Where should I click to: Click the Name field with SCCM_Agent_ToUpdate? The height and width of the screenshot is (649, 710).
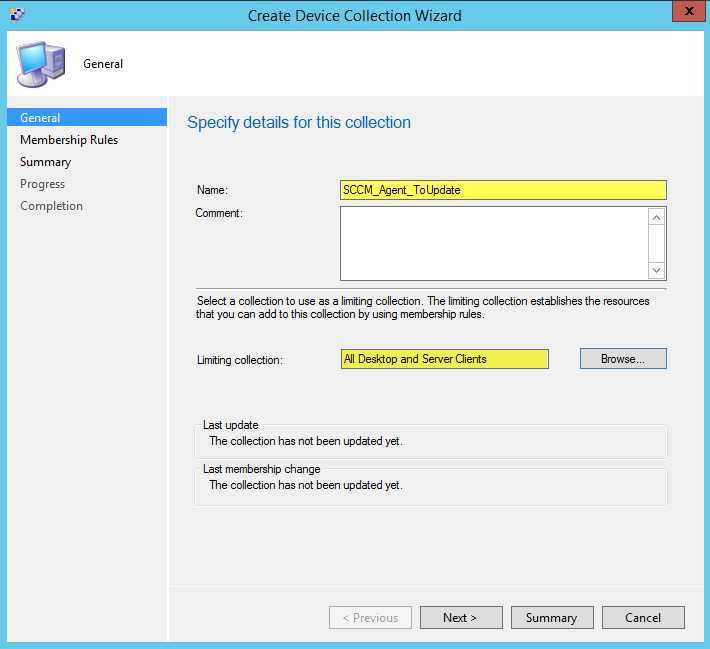(503, 190)
